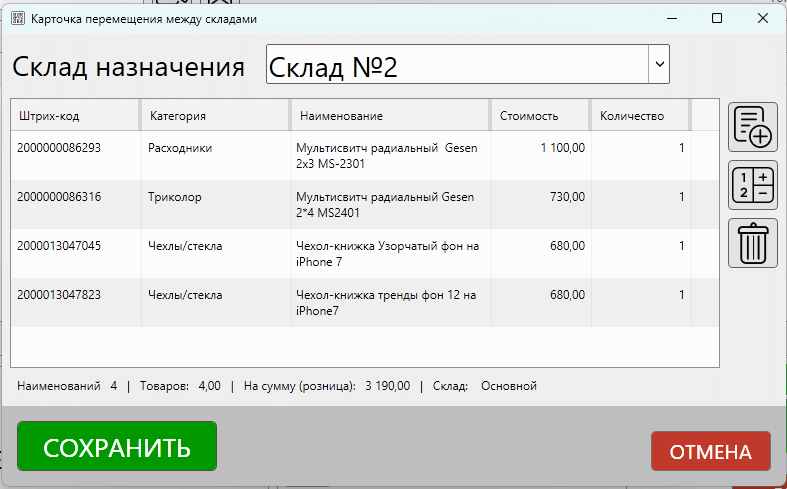This screenshot has height=489, width=787.
Task: Click the trash bin delete icon
Action: click(x=752, y=243)
